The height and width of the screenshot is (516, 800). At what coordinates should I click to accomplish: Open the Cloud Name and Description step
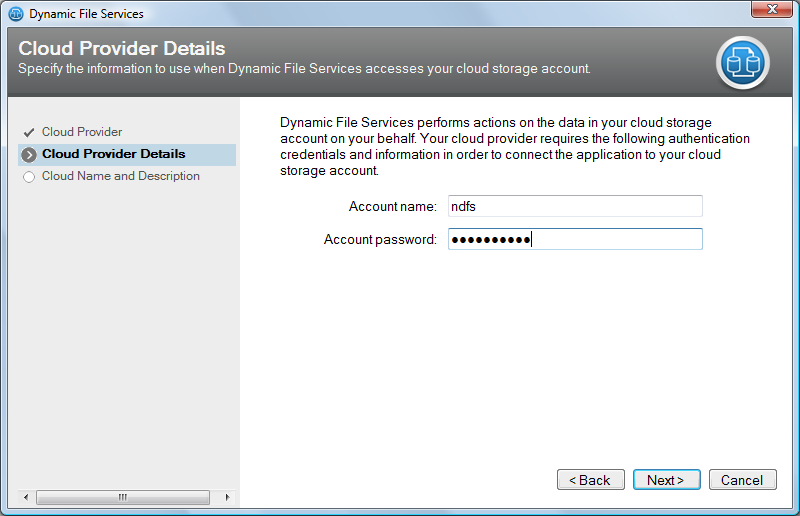click(120, 176)
